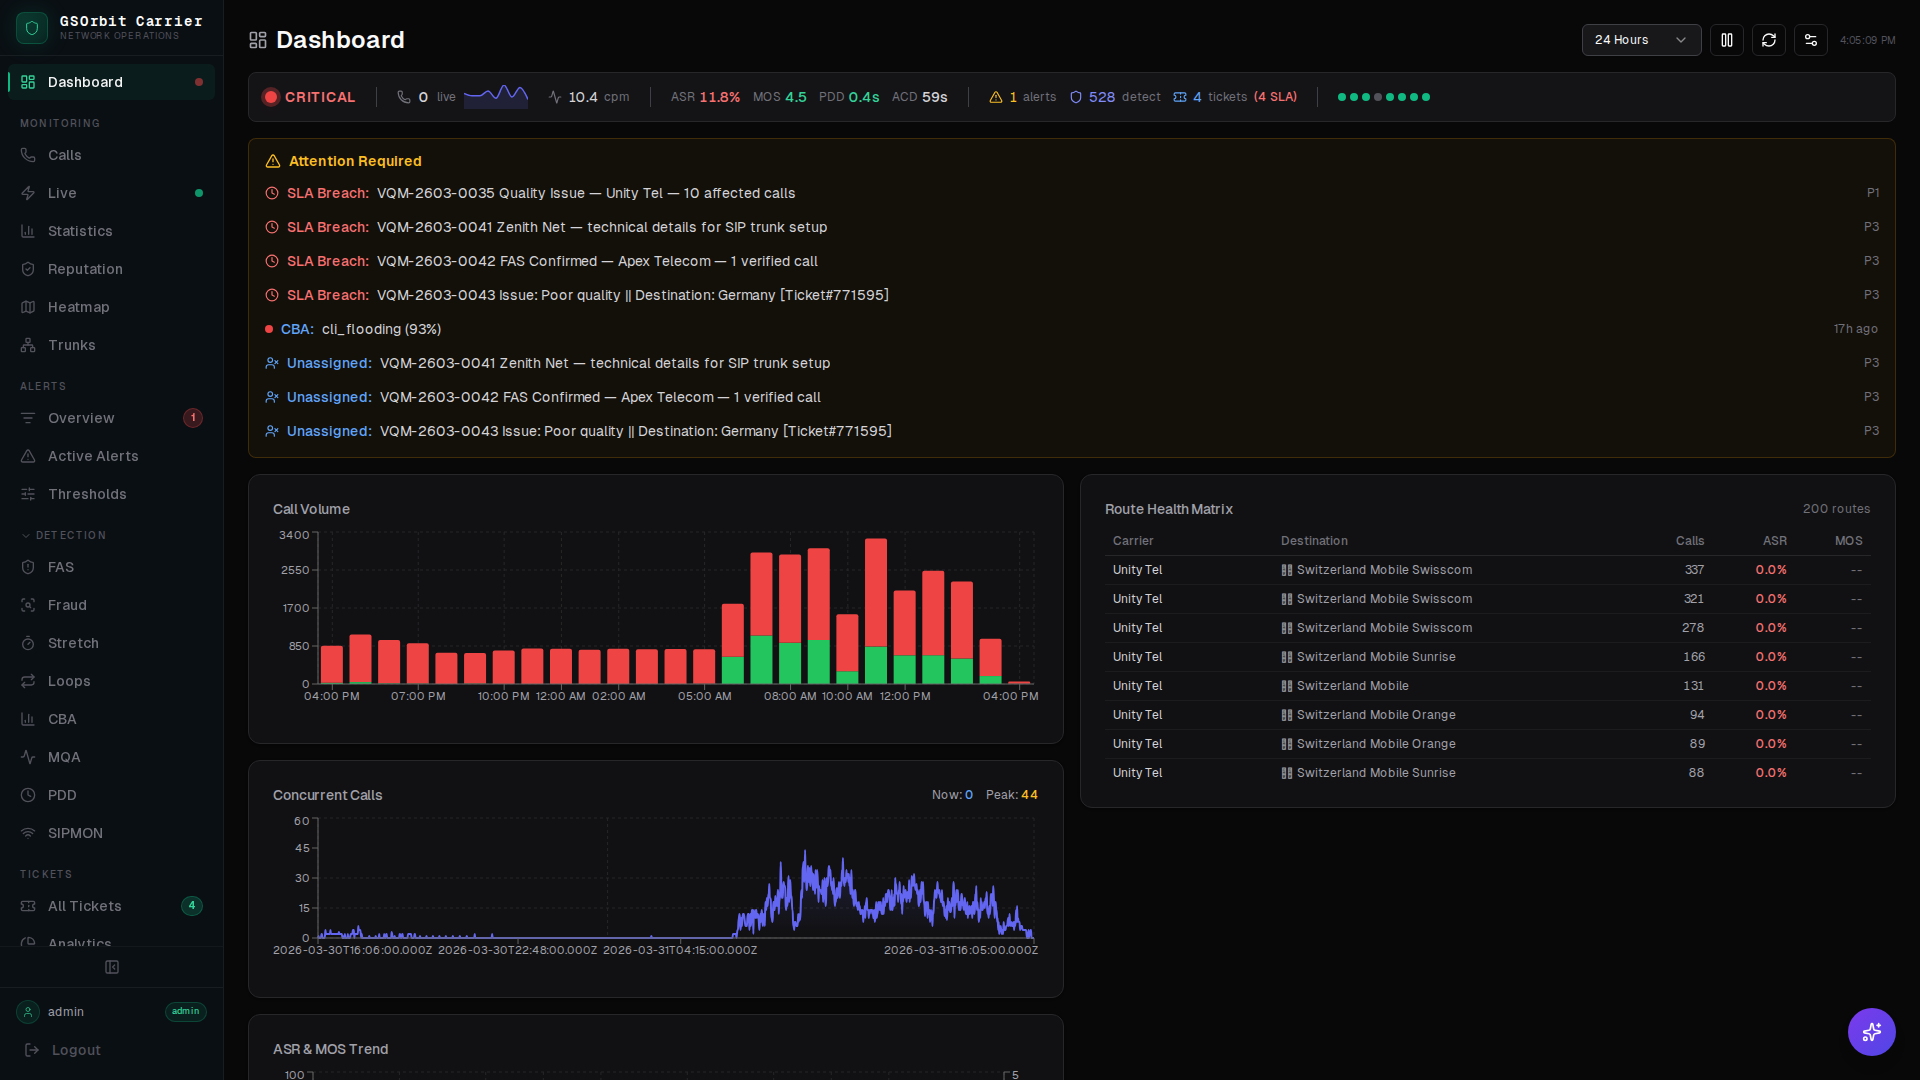1920x1080 pixels.
Task: Expand the MONITORING section header
Action: 60,123
